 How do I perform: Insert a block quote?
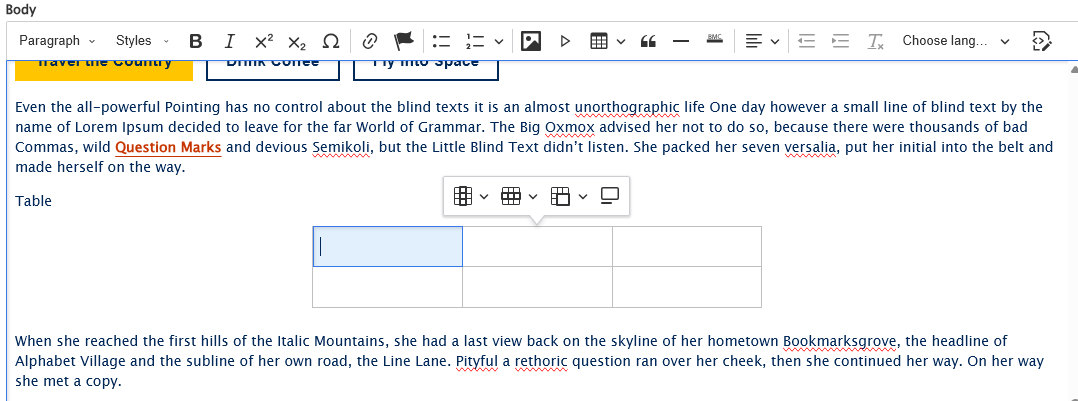648,41
